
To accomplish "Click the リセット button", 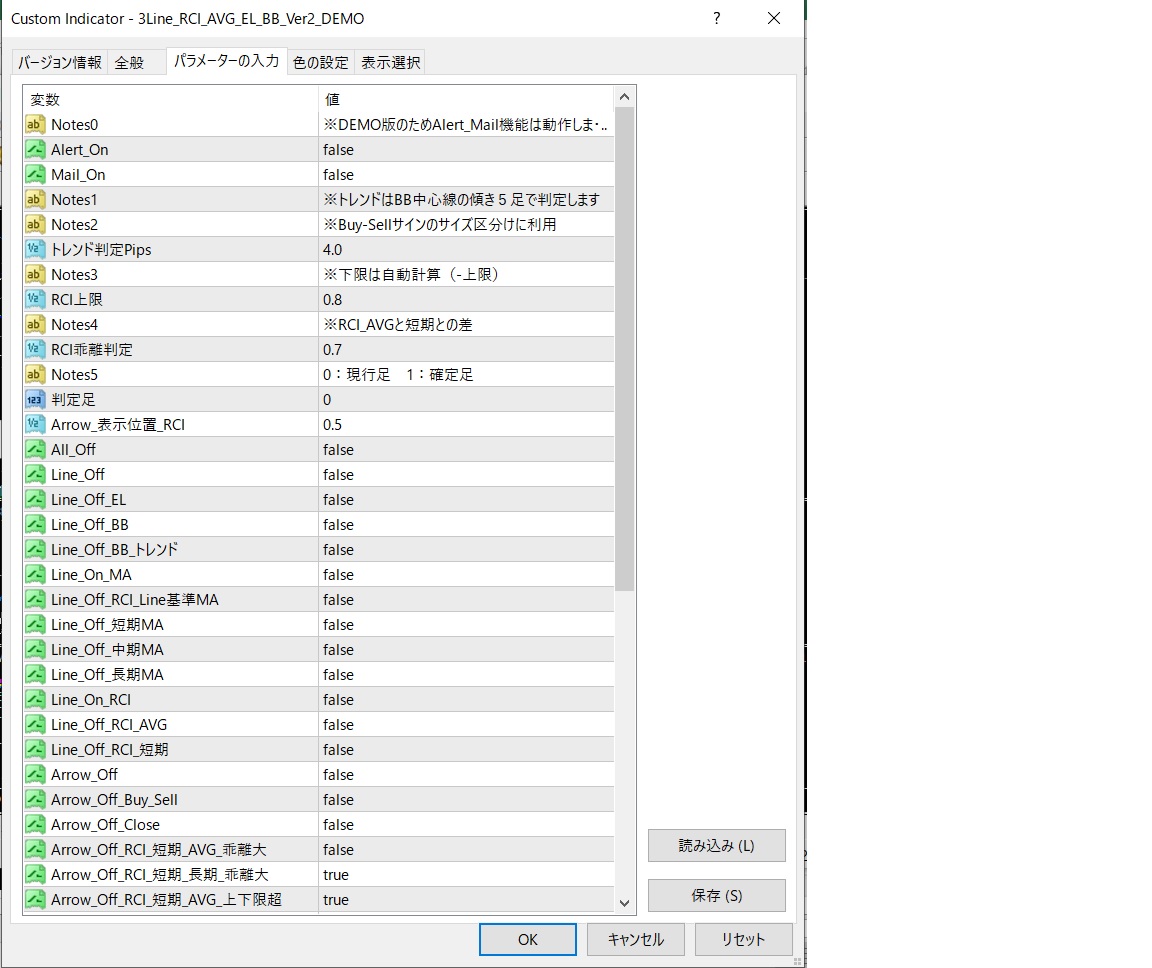I will point(744,939).
